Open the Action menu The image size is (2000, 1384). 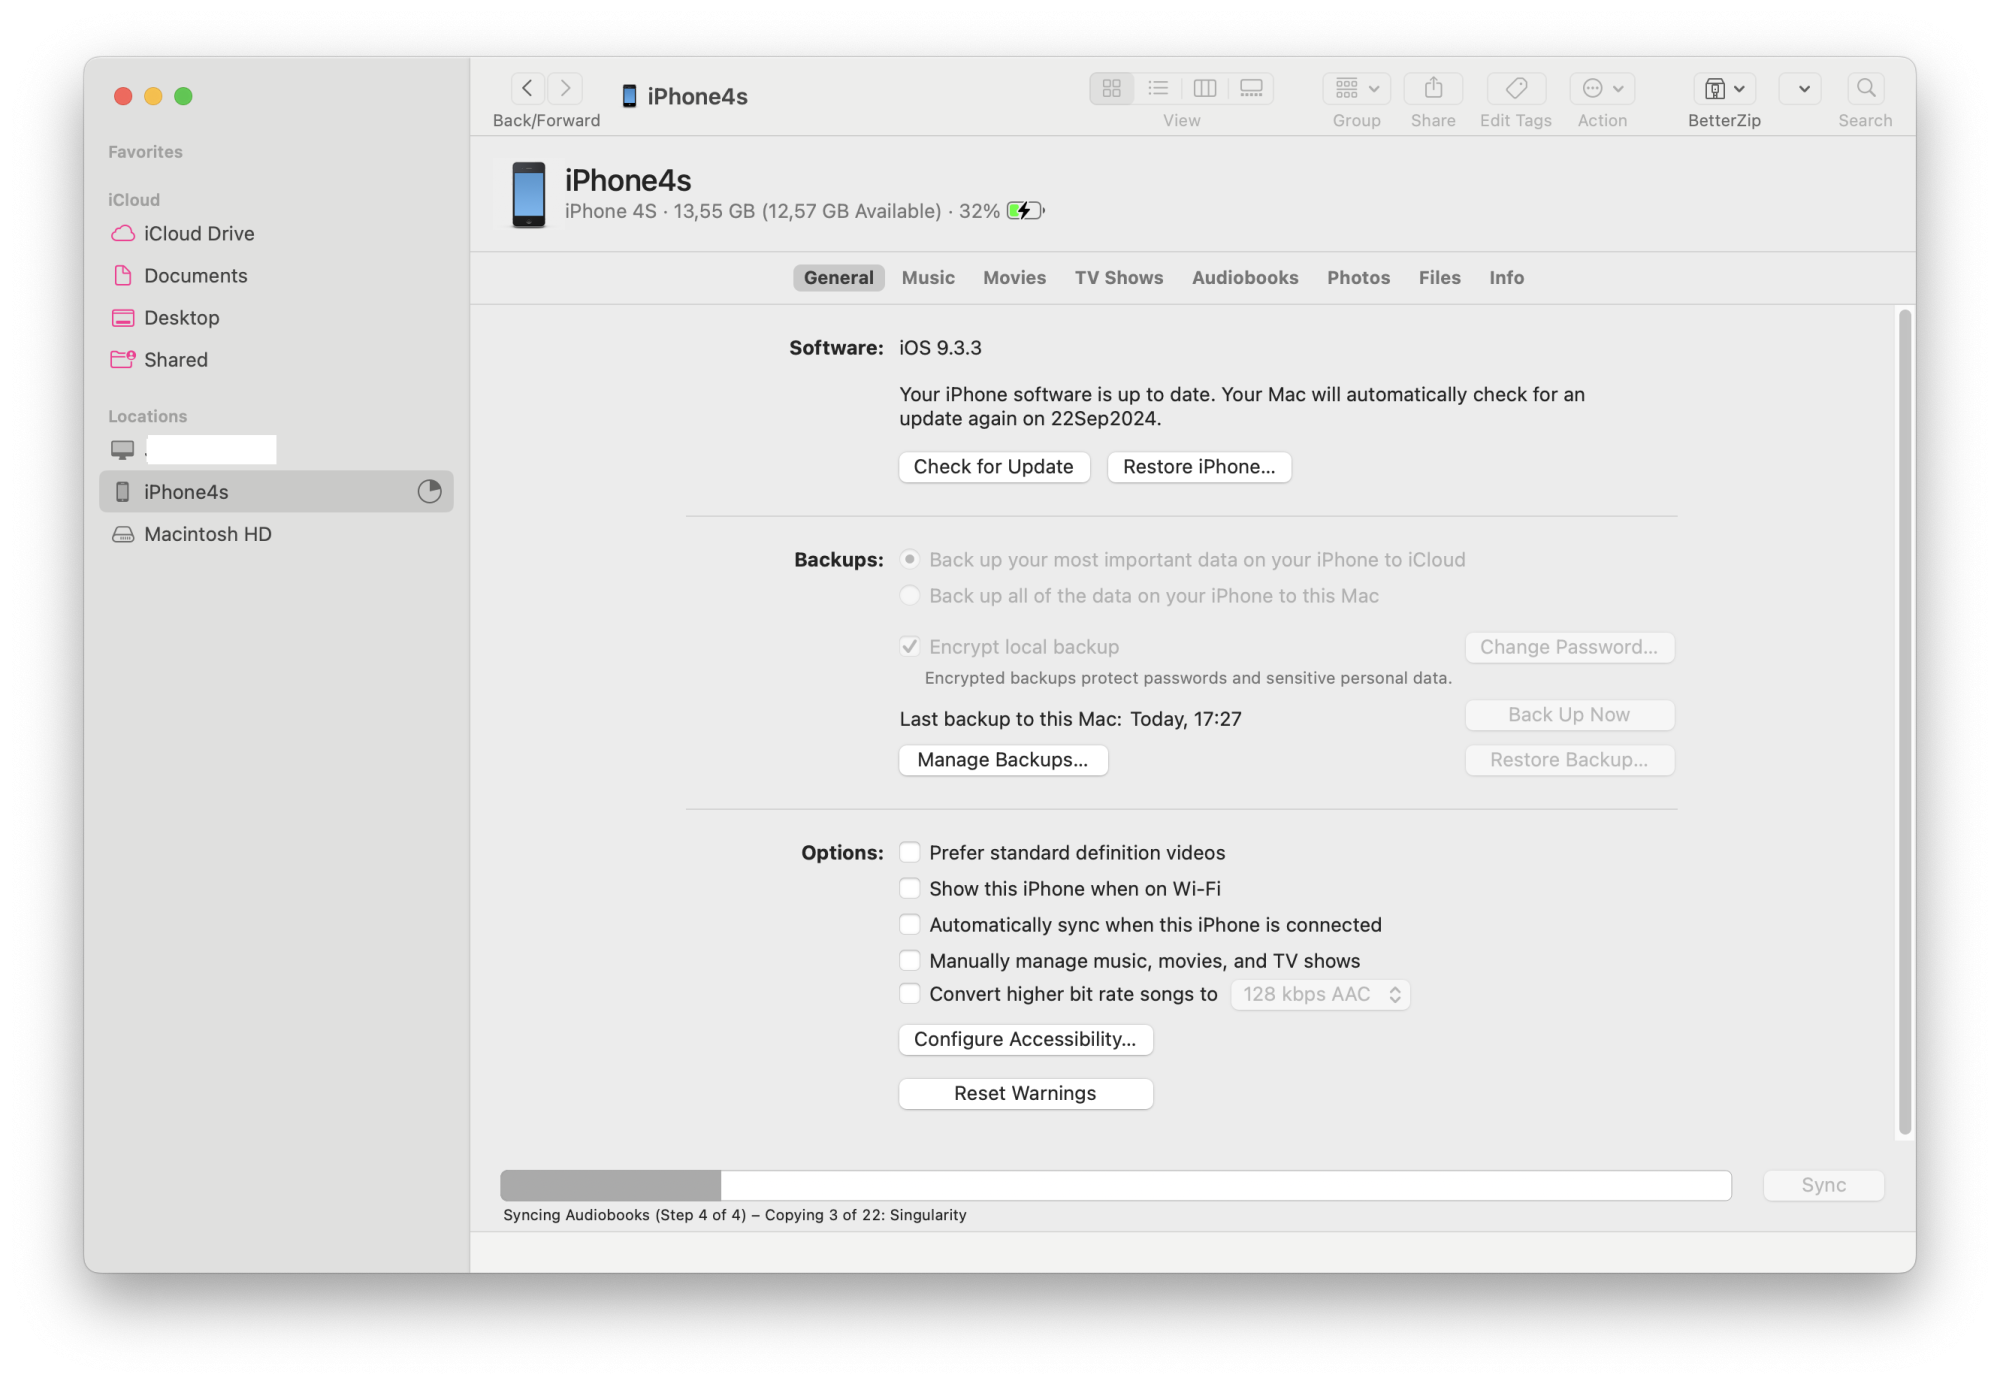(1602, 88)
